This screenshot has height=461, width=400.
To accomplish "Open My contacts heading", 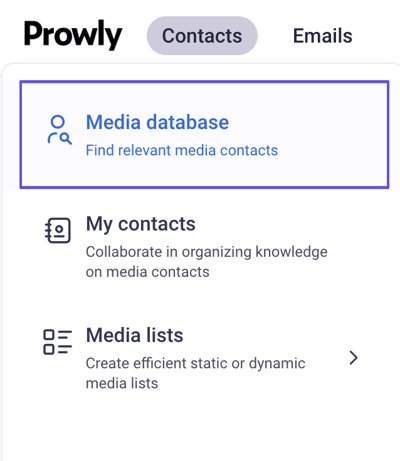I will (141, 224).
